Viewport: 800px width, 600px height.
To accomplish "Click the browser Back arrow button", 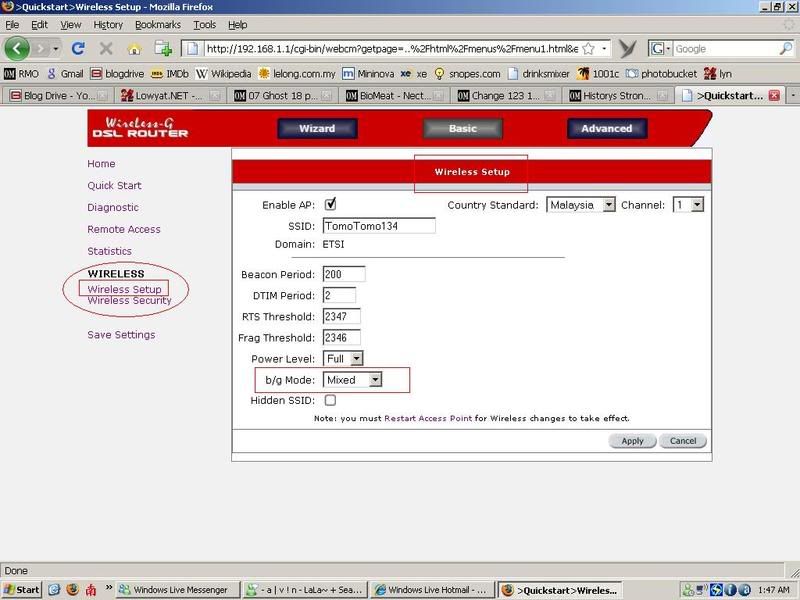I will [18, 48].
